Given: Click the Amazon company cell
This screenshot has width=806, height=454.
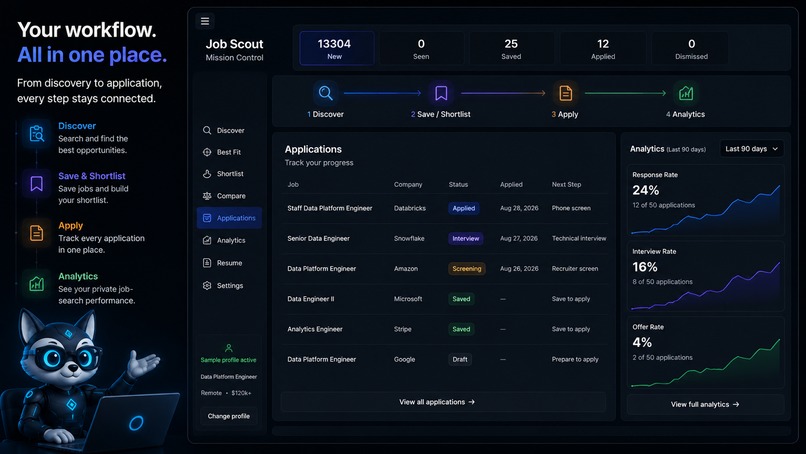Looking at the screenshot, I should [x=406, y=268].
